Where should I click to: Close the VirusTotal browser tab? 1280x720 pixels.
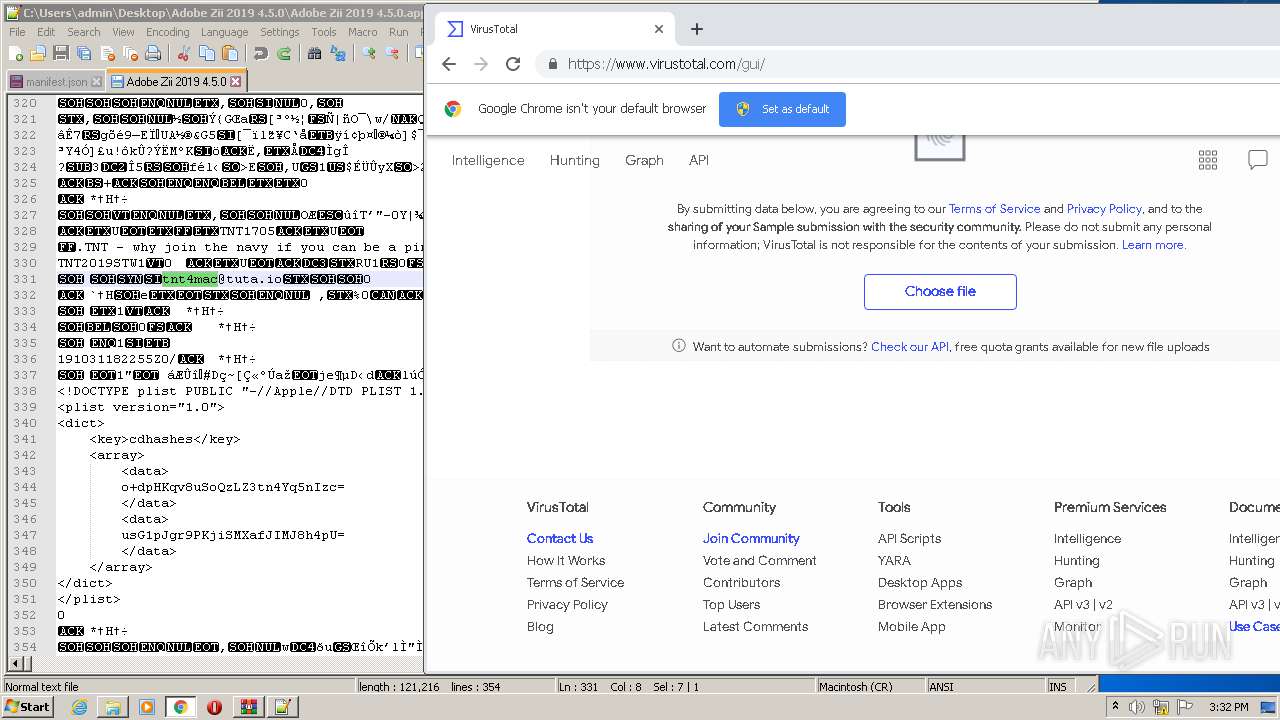tap(659, 29)
